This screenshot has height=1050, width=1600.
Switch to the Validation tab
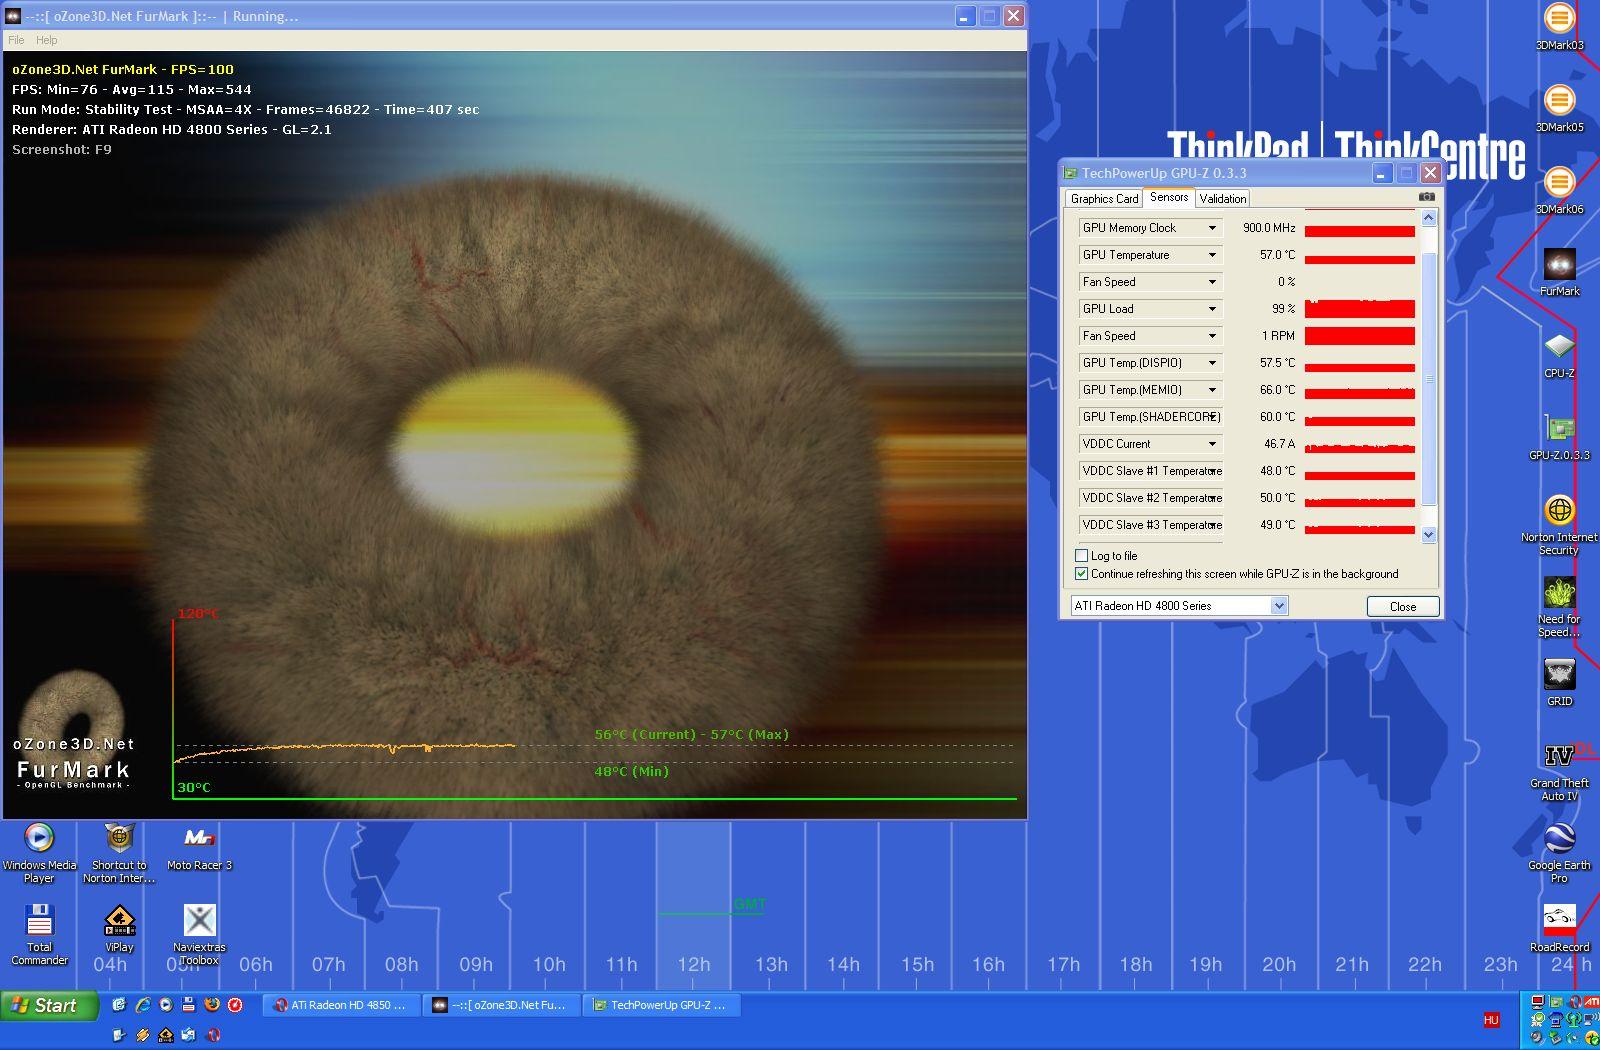coord(1223,199)
